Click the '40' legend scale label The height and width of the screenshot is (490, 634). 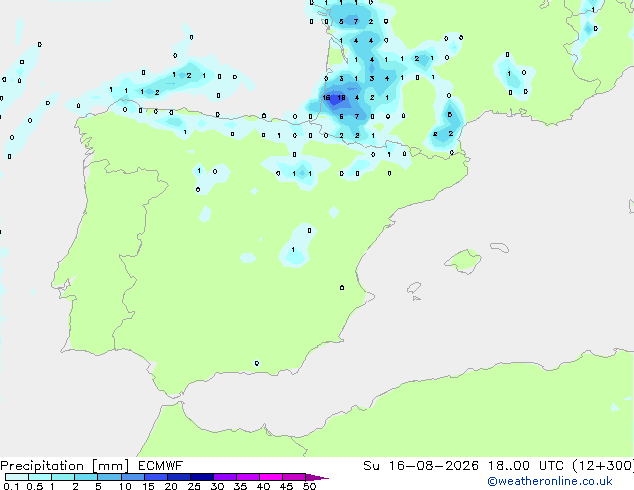coord(263,486)
